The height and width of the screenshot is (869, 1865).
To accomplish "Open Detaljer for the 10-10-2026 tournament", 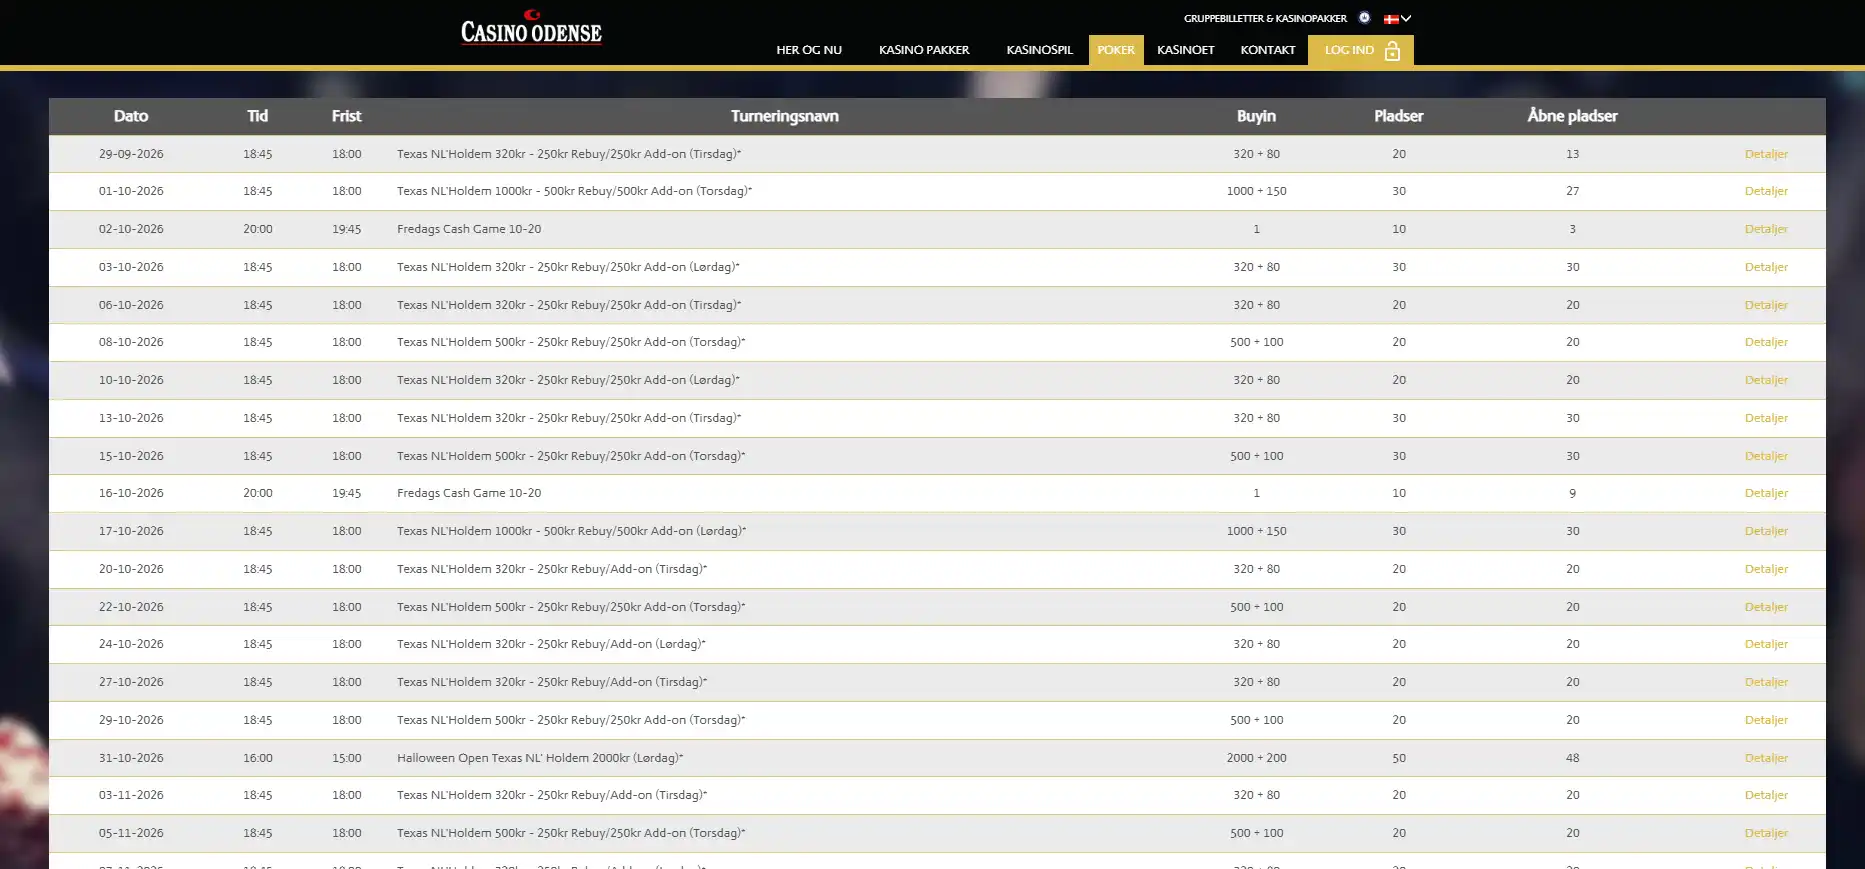I will (1767, 380).
